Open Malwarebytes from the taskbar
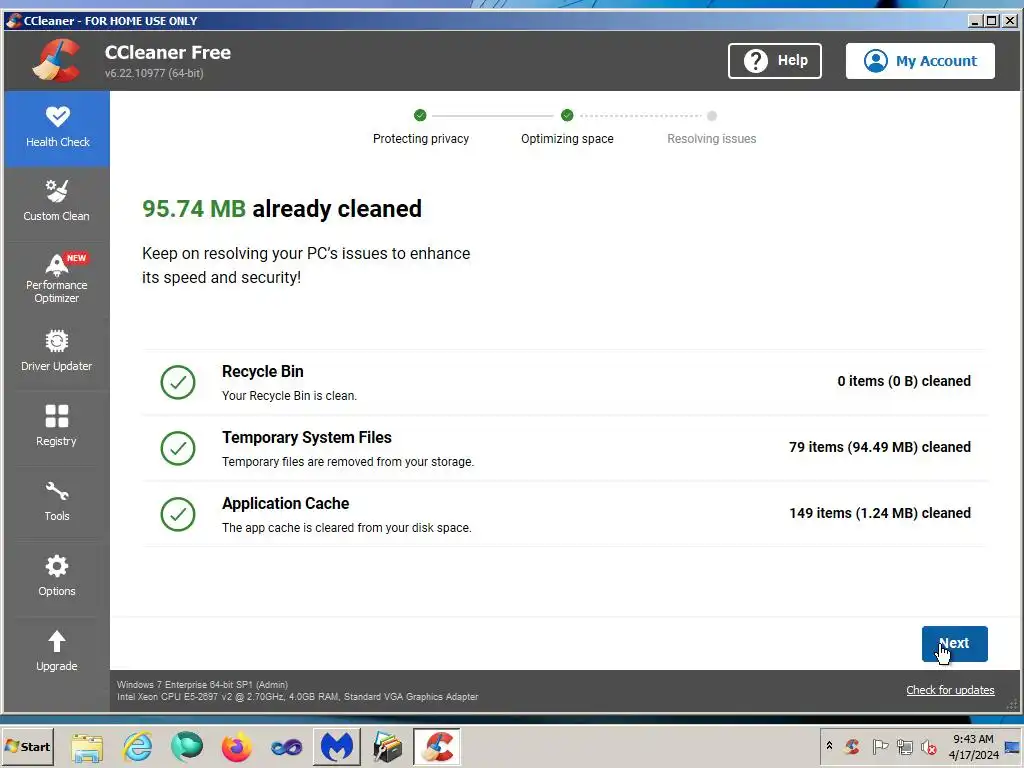Viewport: 1024px width, 768px height. [336, 746]
